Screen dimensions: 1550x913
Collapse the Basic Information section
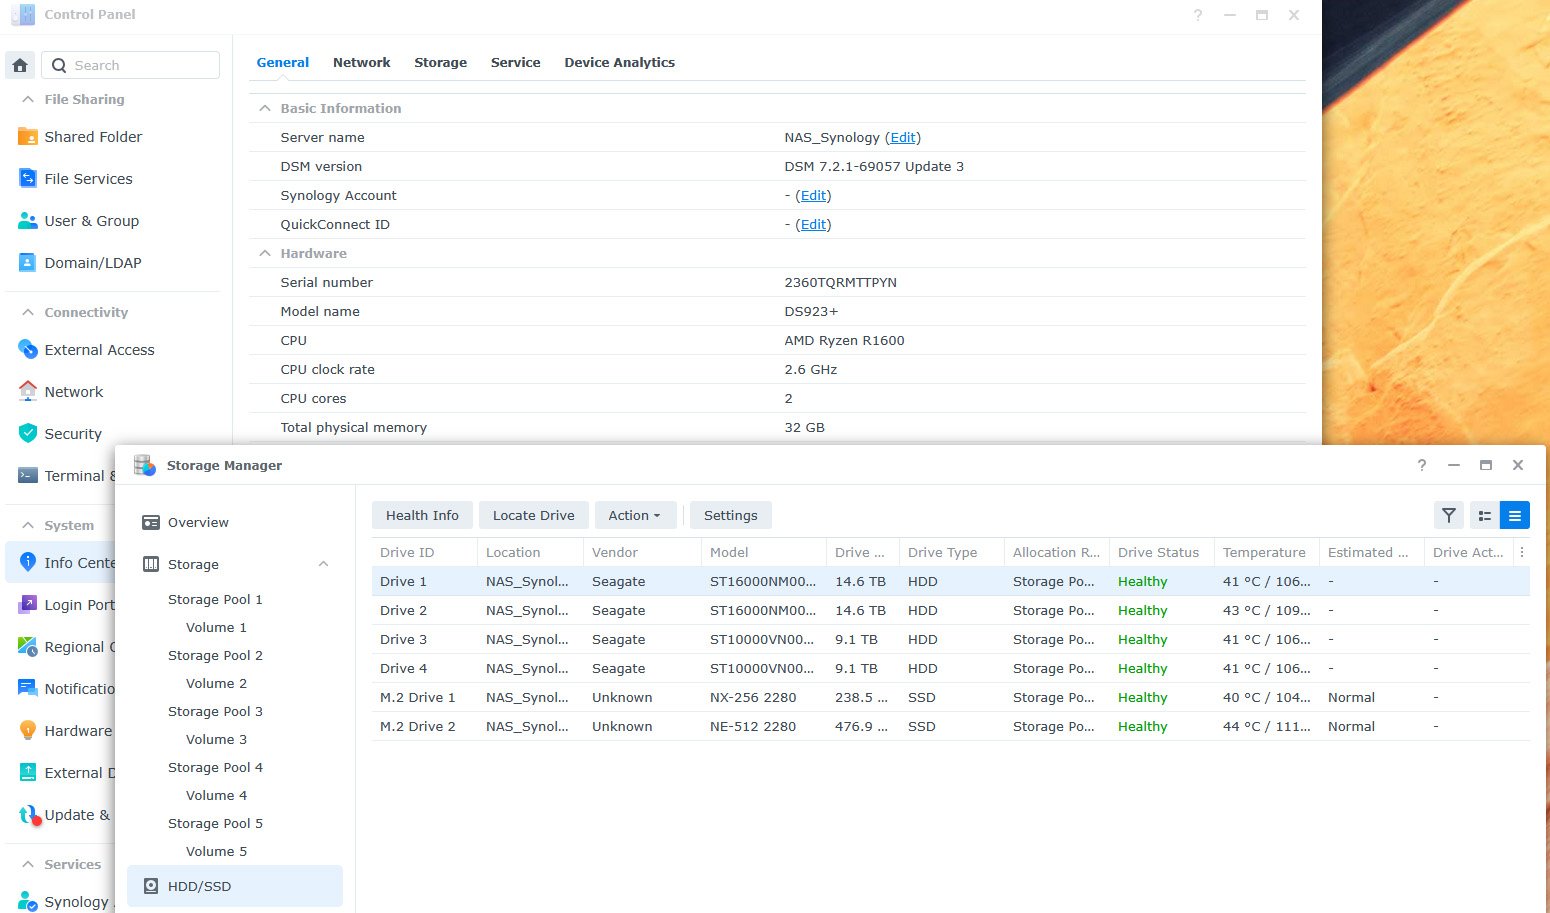[265, 108]
